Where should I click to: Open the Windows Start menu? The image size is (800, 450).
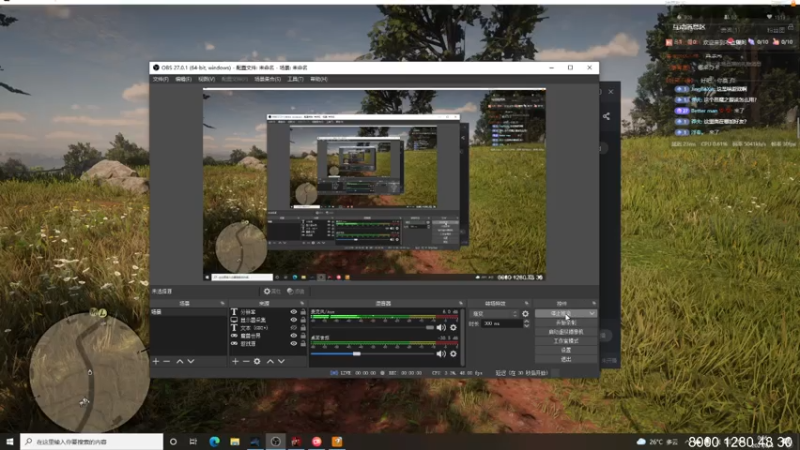pyautogui.click(x=9, y=441)
